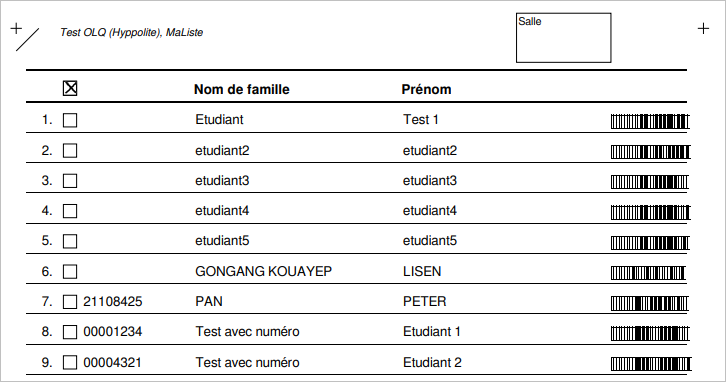Check the box next to etudiant3
The image size is (726, 382).
coord(70,181)
